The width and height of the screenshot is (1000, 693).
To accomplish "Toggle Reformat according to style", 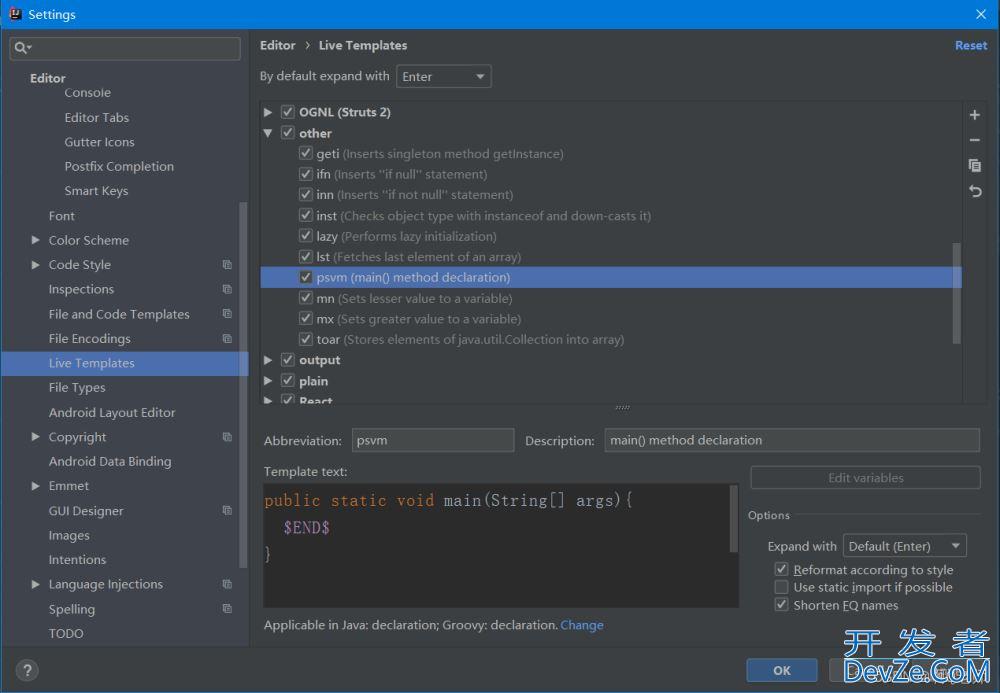I will point(781,569).
